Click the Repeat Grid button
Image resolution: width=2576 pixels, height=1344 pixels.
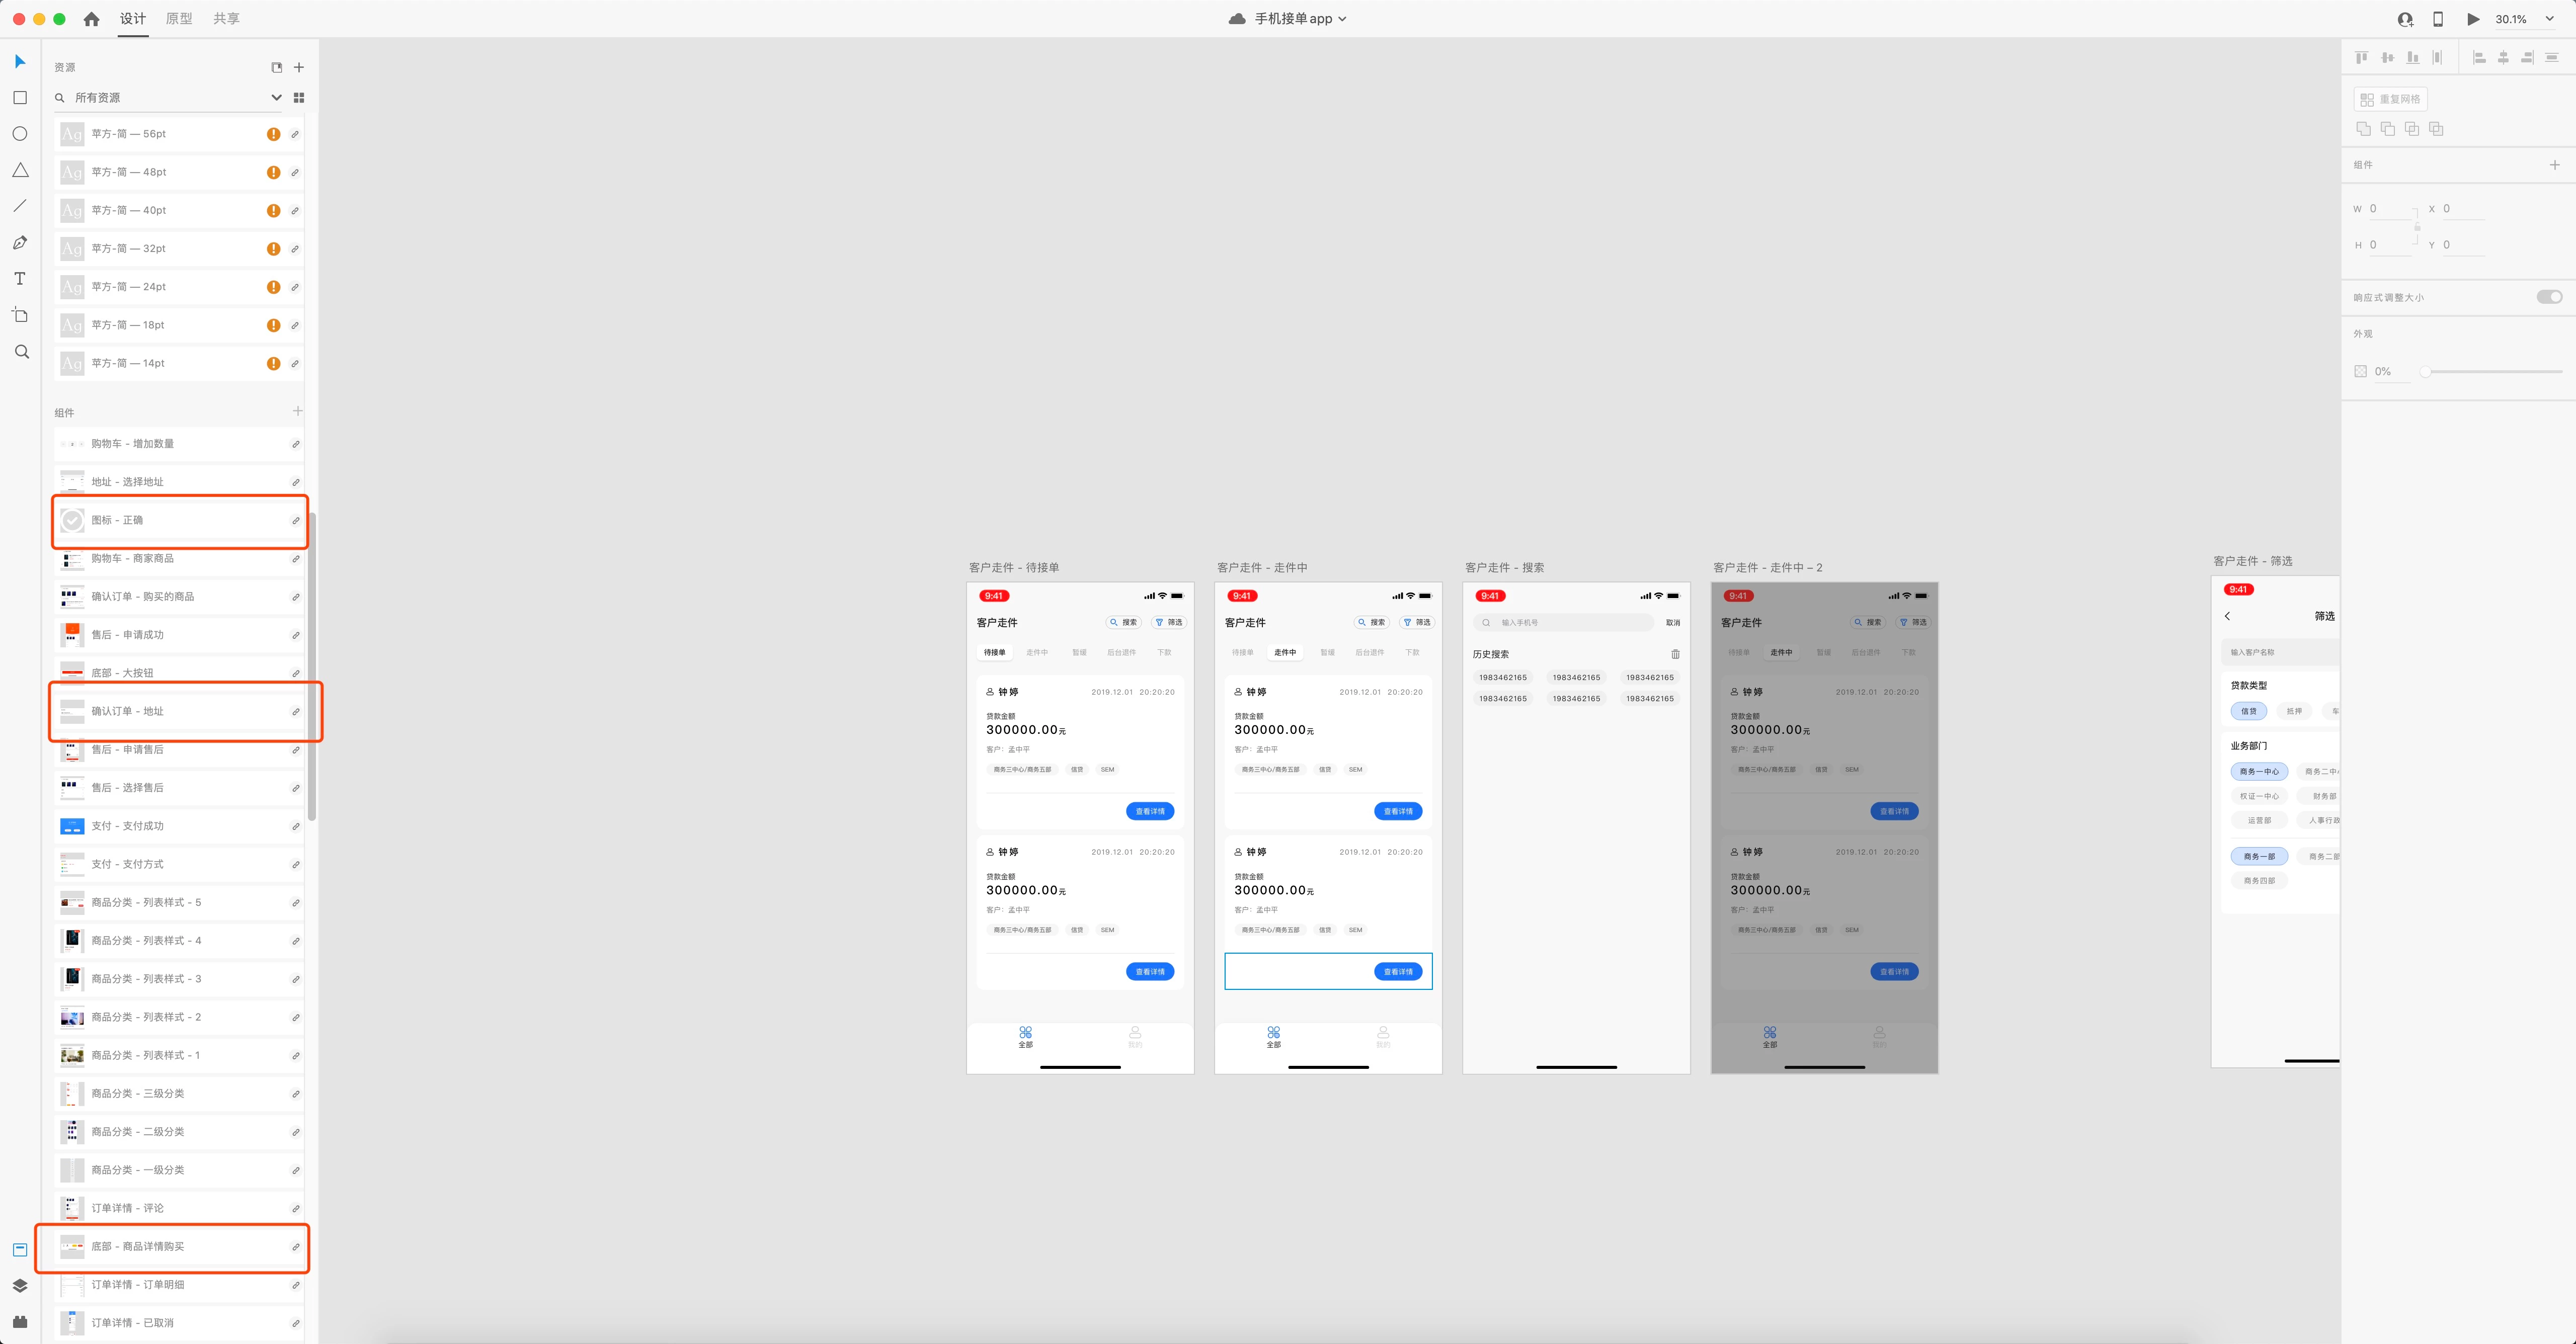pos(2390,99)
